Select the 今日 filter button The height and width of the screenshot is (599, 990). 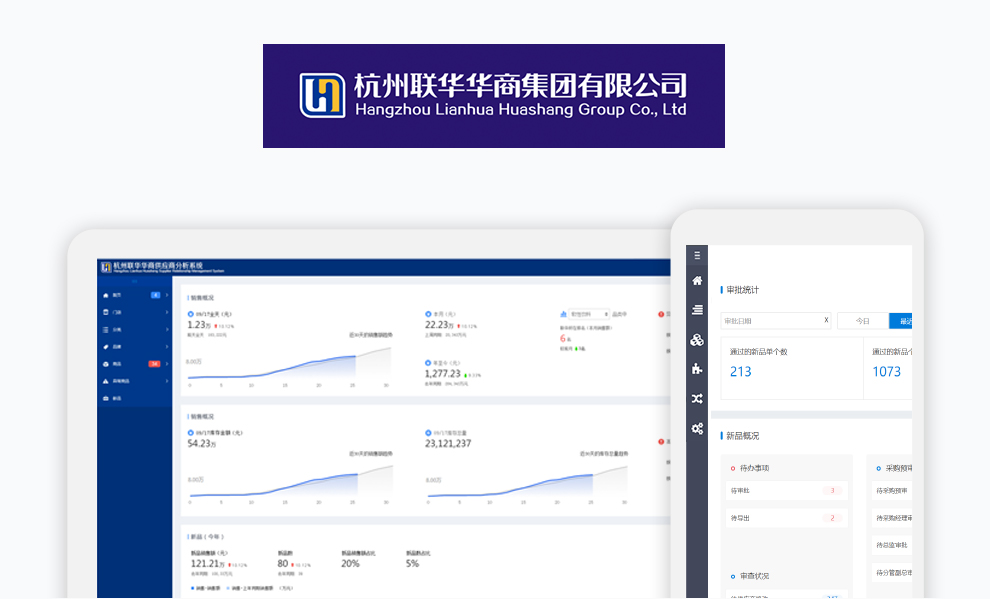862,321
